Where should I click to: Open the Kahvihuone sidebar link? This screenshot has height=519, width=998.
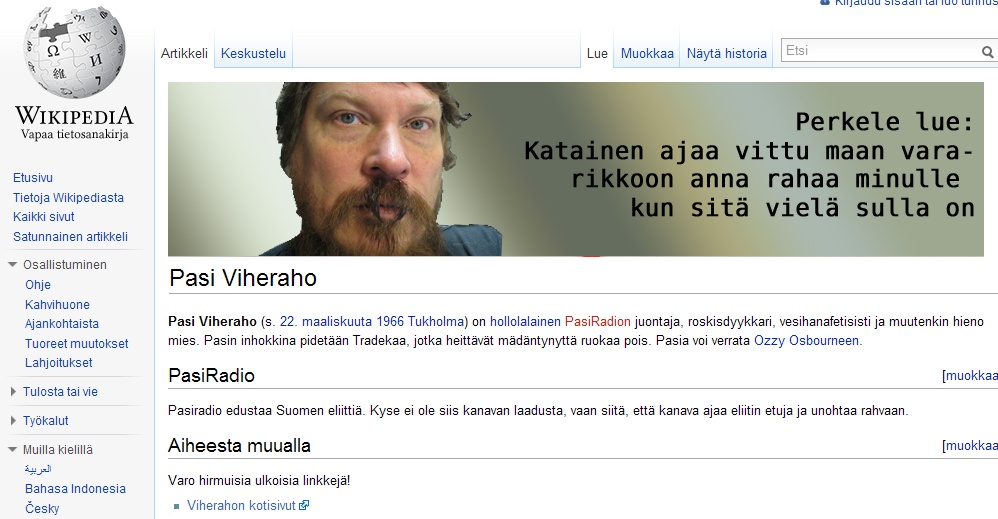pyautogui.click(x=57, y=304)
